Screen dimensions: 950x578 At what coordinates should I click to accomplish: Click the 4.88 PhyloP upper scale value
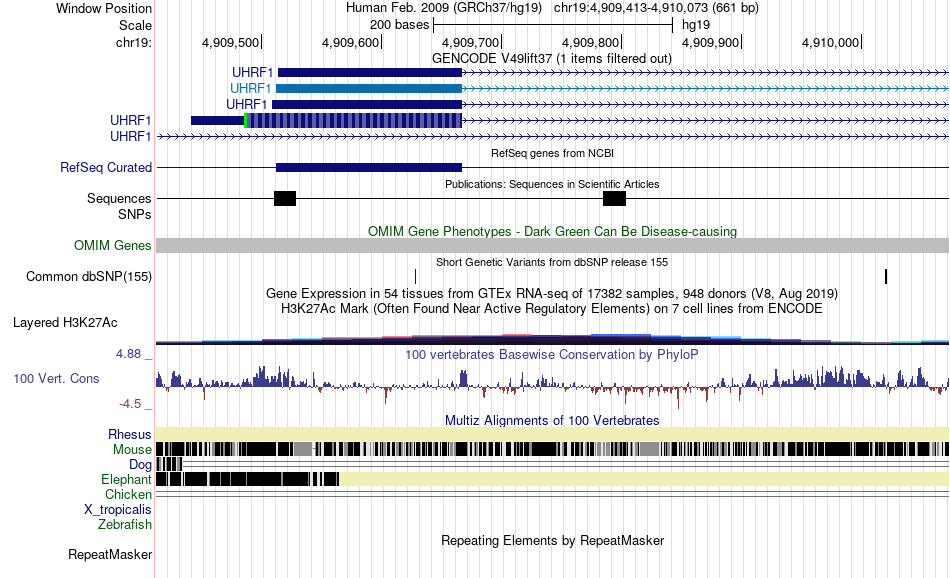pyautogui.click(x=129, y=354)
